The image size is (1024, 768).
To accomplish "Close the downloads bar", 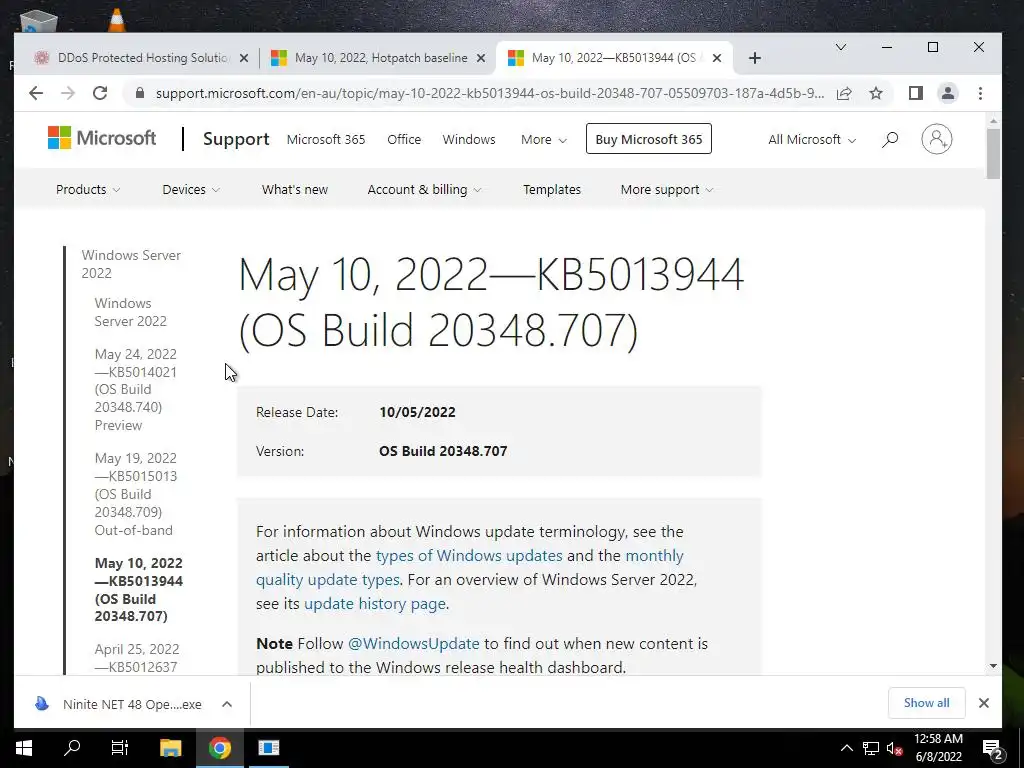I will click(984, 703).
